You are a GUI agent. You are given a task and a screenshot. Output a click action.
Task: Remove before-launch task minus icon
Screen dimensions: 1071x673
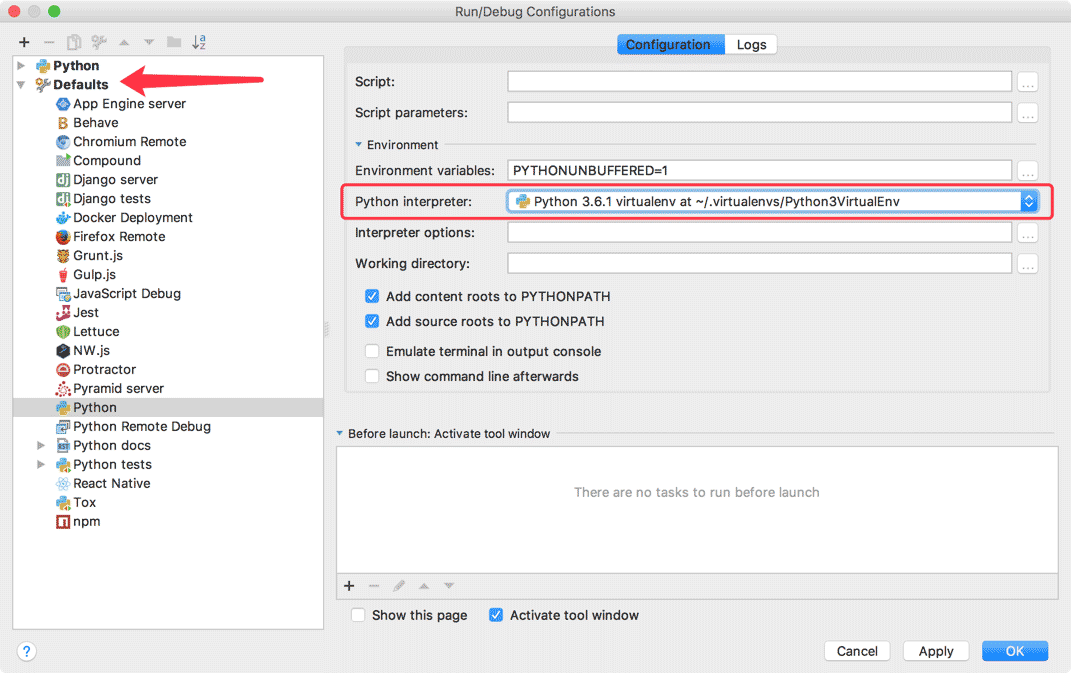(x=374, y=586)
